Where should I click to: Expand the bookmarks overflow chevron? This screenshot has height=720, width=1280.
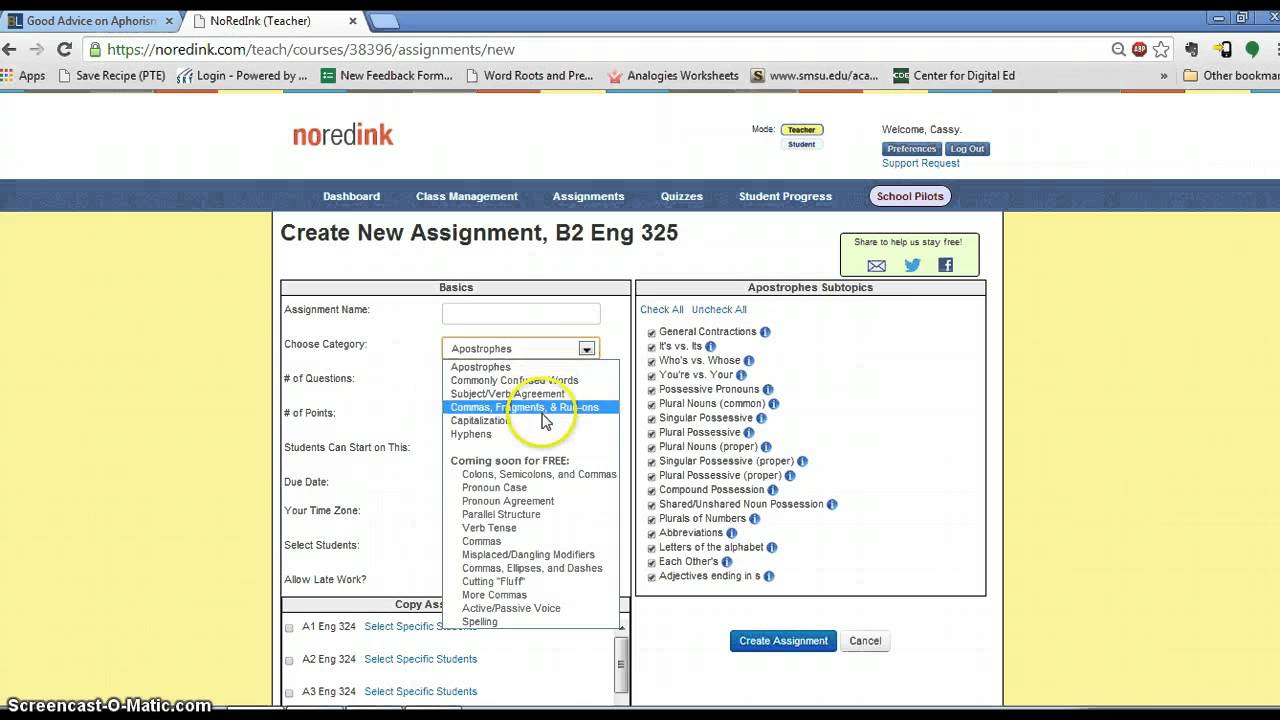(x=1163, y=75)
